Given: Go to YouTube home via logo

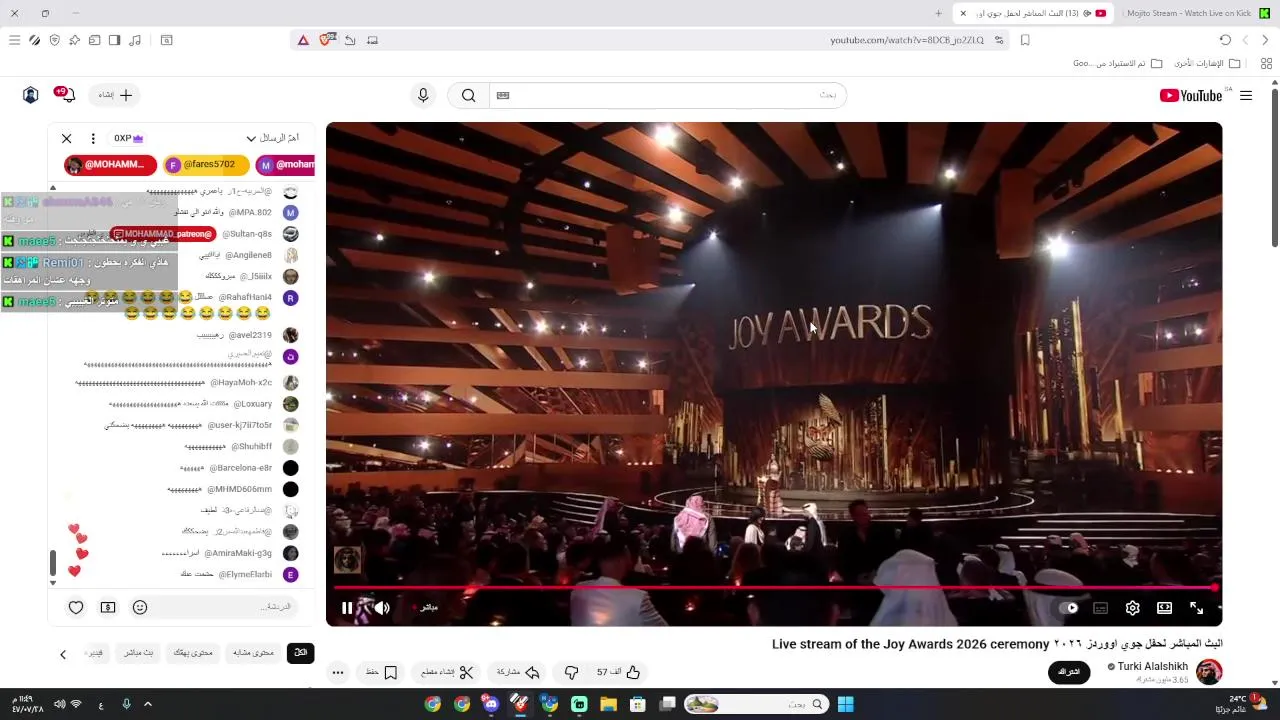Looking at the screenshot, I should click(x=1191, y=95).
